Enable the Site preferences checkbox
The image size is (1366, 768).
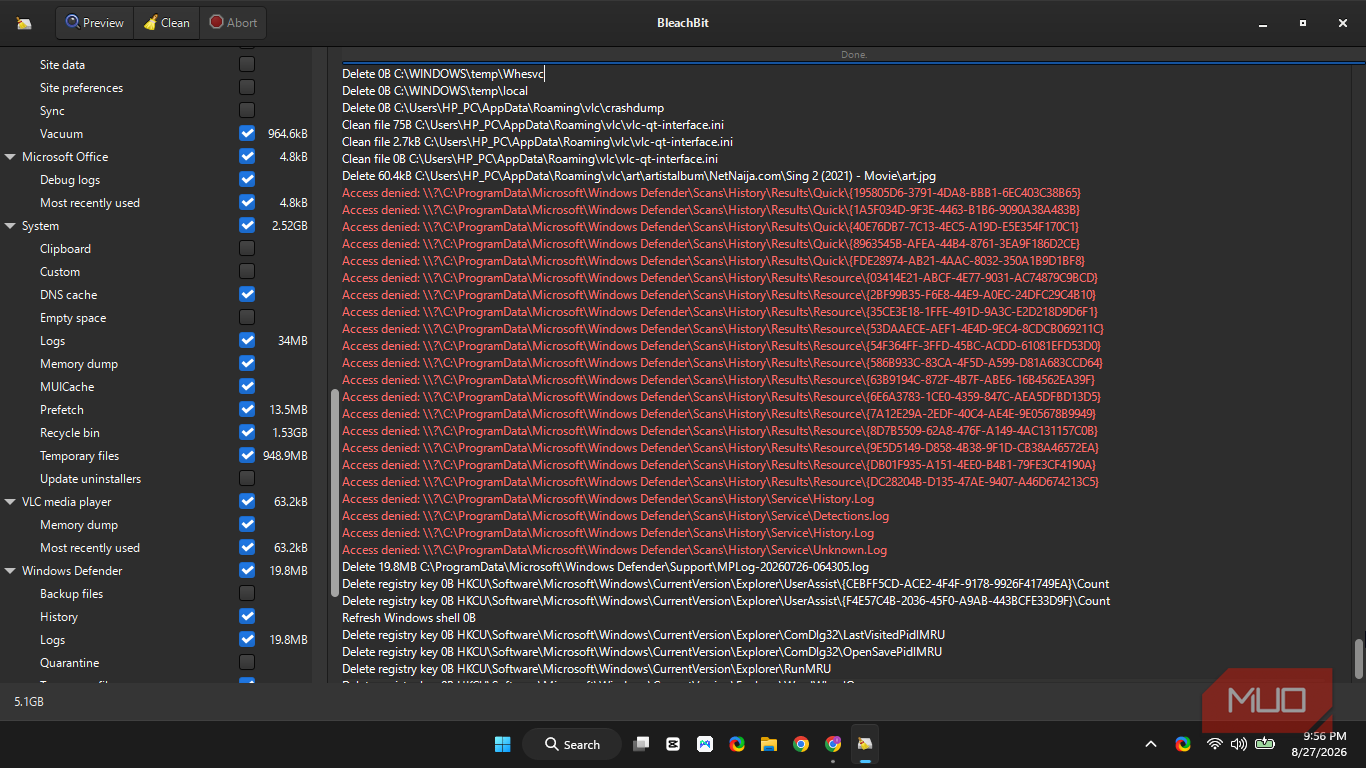point(247,87)
